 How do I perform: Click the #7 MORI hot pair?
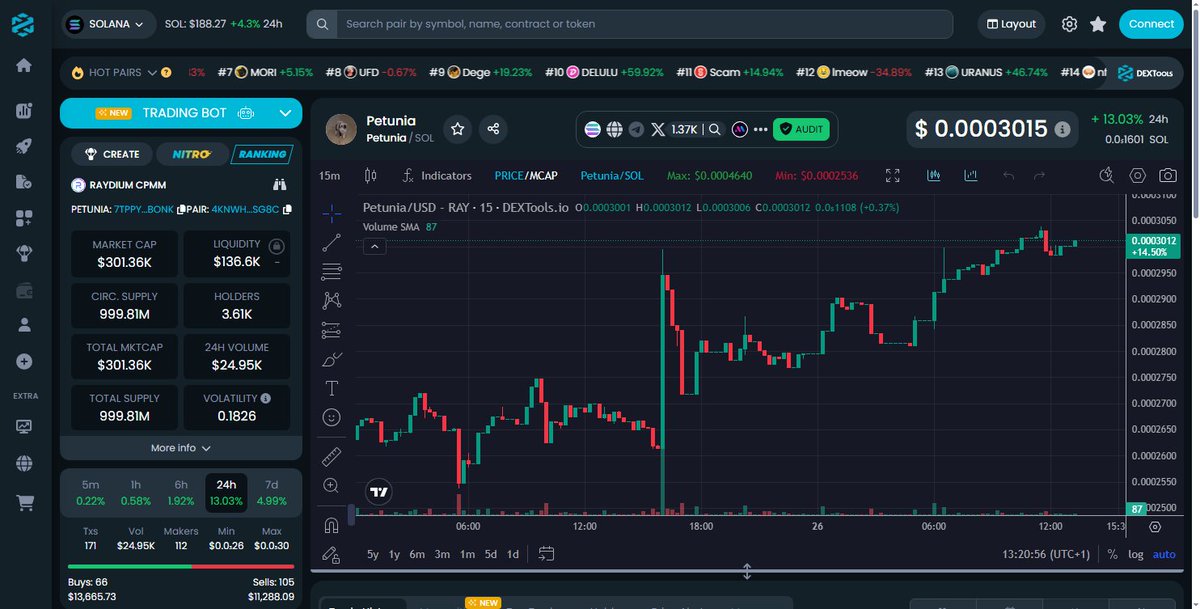pyautogui.click(x=265, y=72)
